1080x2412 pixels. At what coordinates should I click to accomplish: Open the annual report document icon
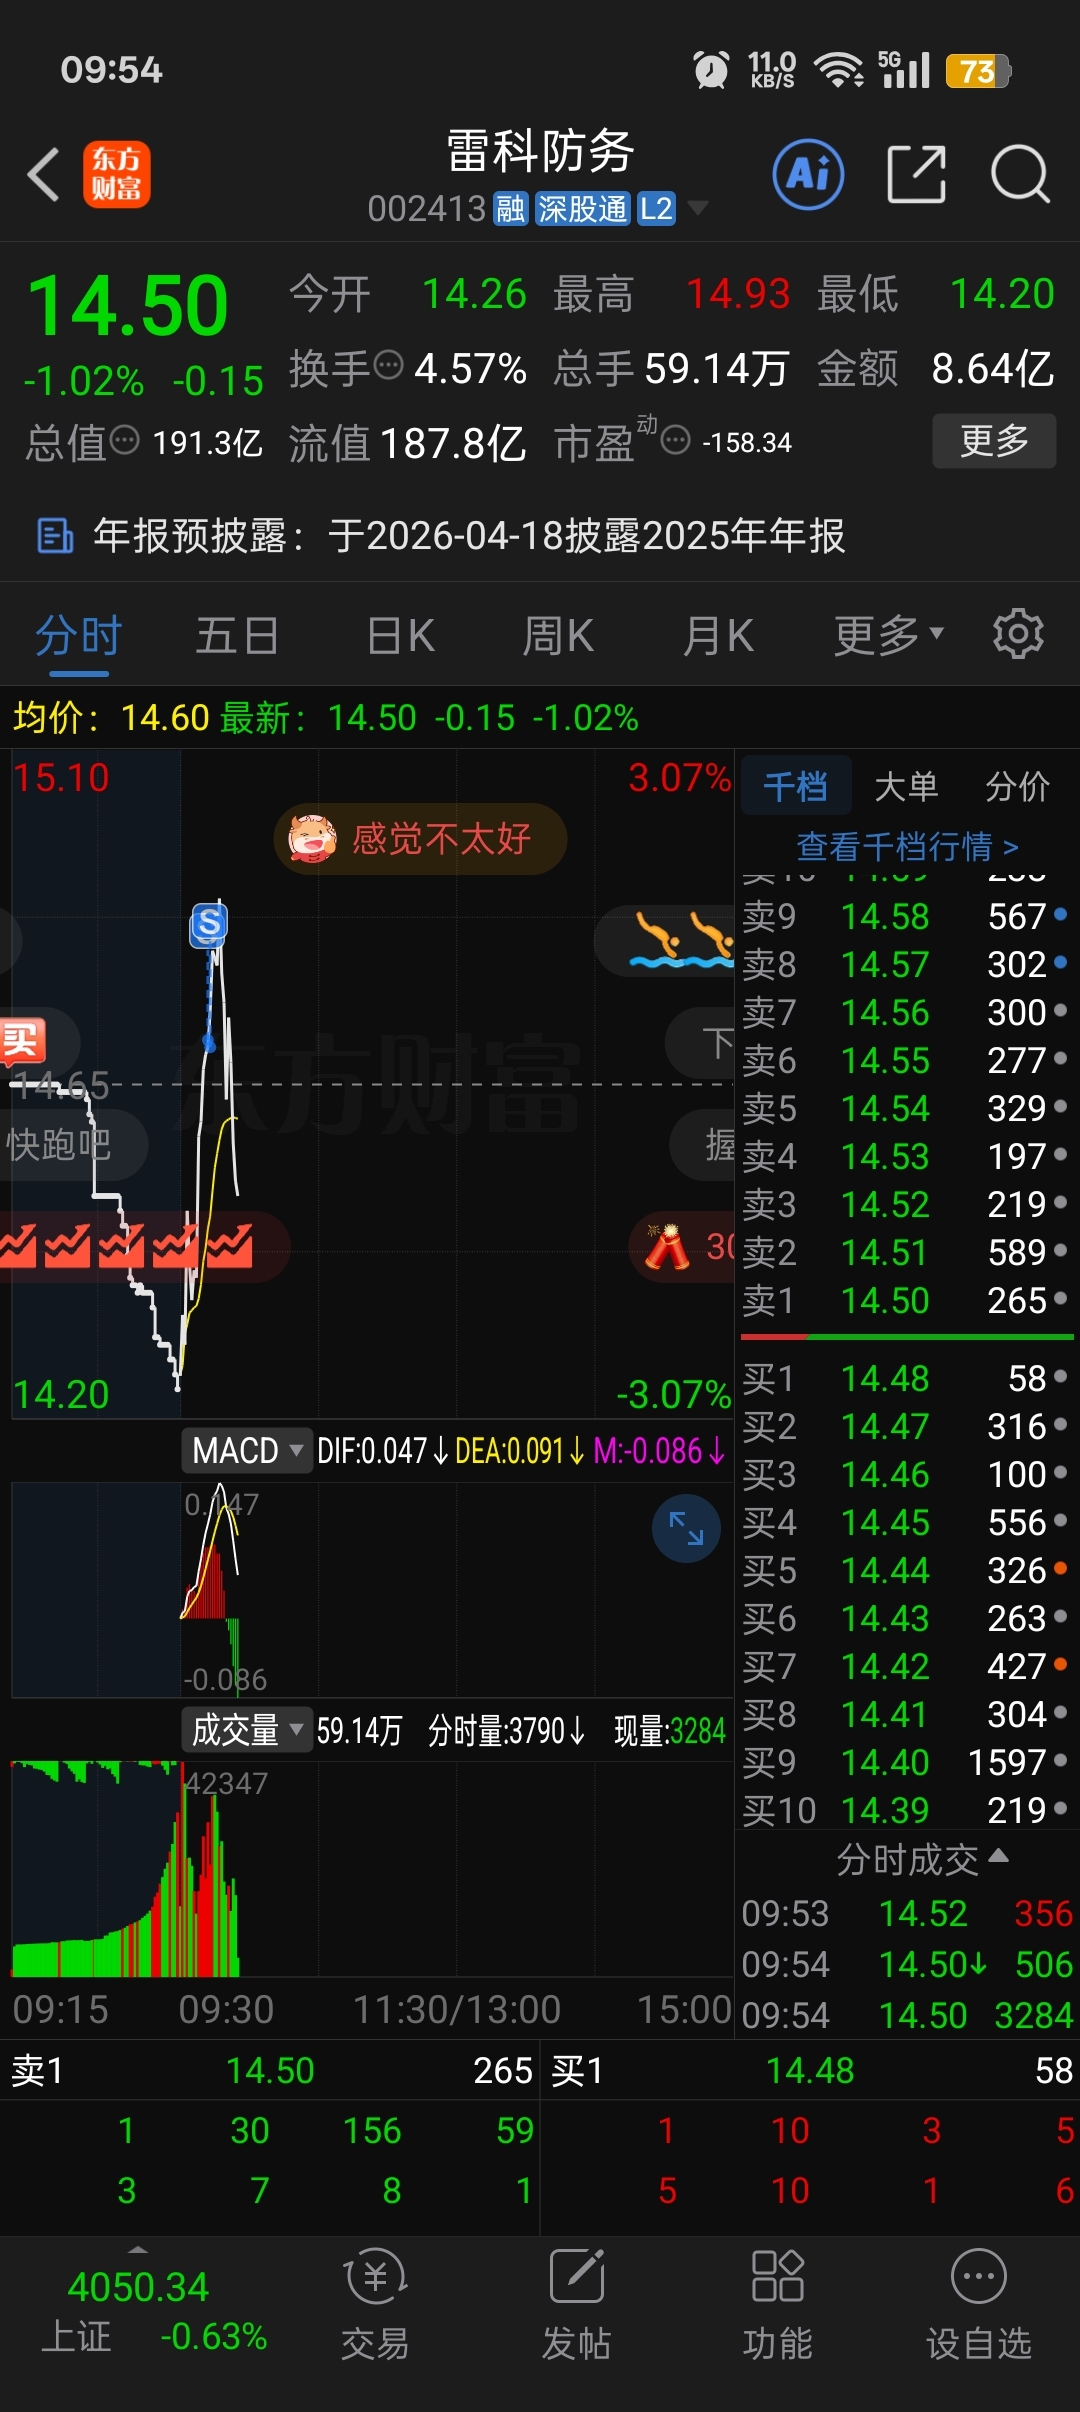click(x=55, y=536)
